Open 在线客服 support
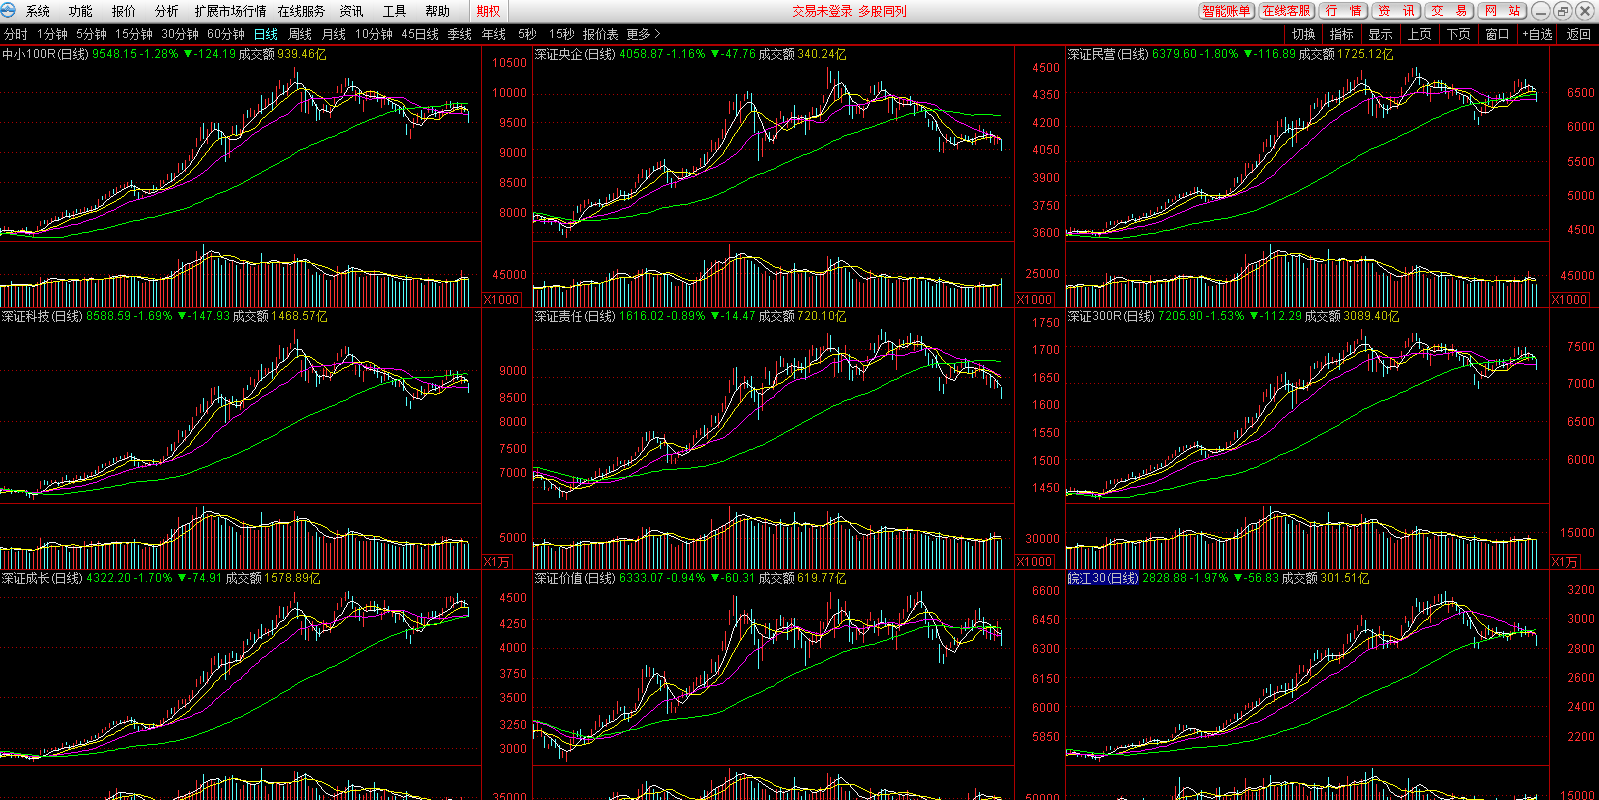This screenshot has width=1599, height=800. pyautogui.click(x=1286, y=11)
